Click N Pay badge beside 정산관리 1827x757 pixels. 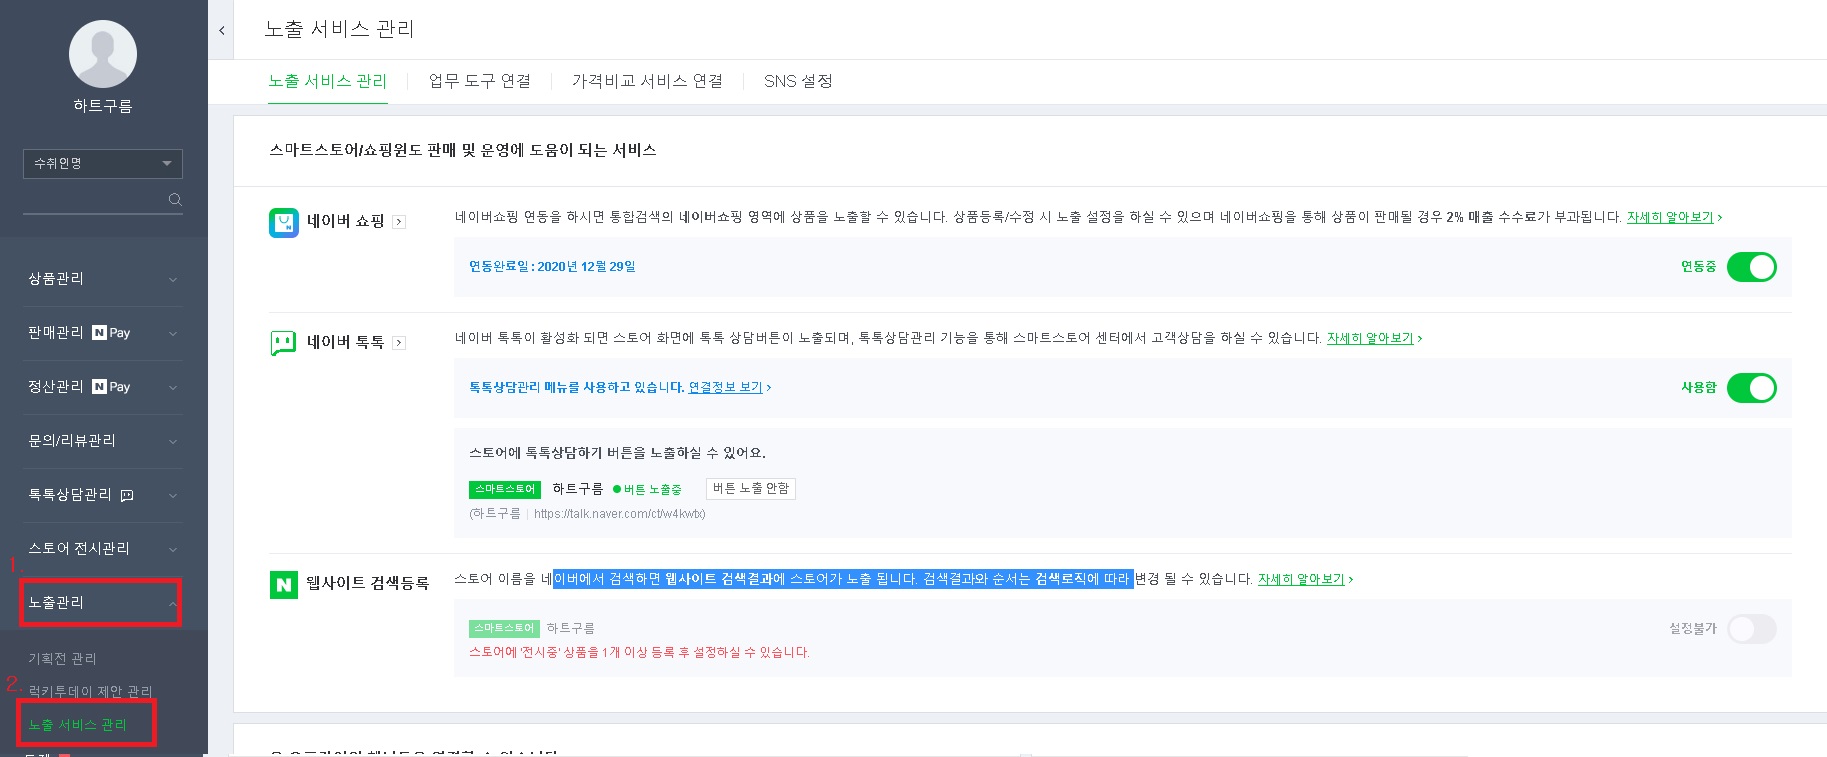111,387
